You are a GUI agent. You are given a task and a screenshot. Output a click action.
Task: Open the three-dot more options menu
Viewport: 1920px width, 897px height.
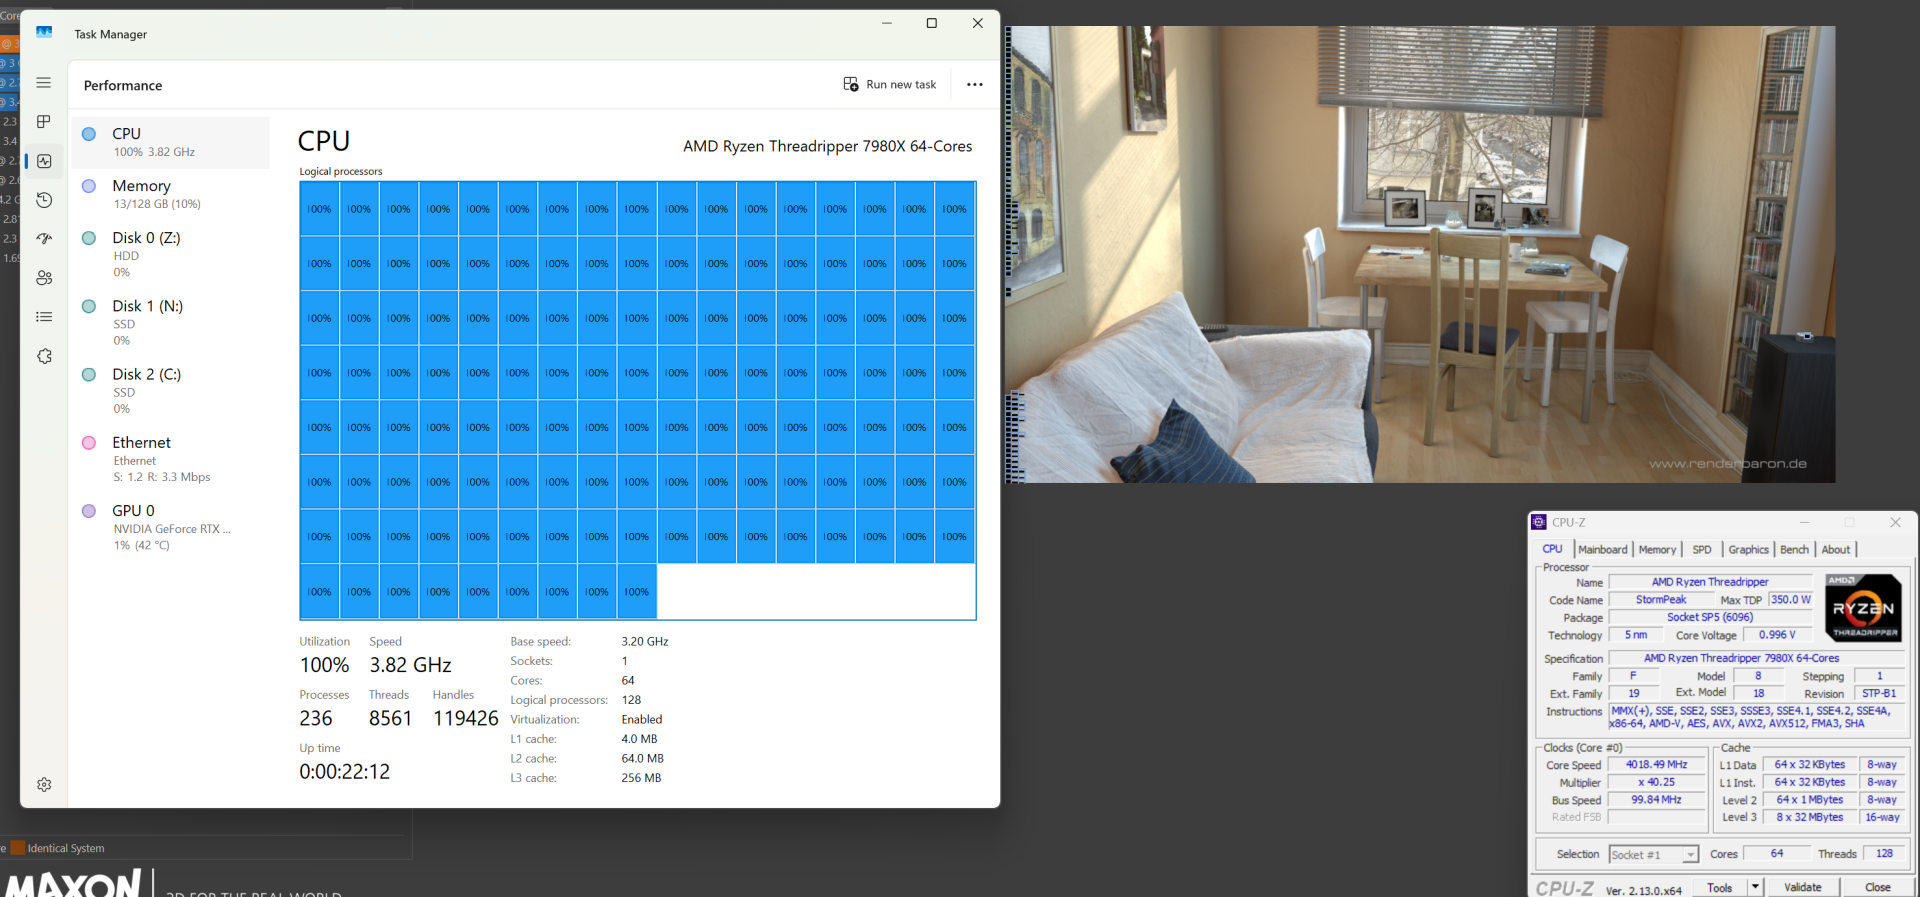pos(975,85)
